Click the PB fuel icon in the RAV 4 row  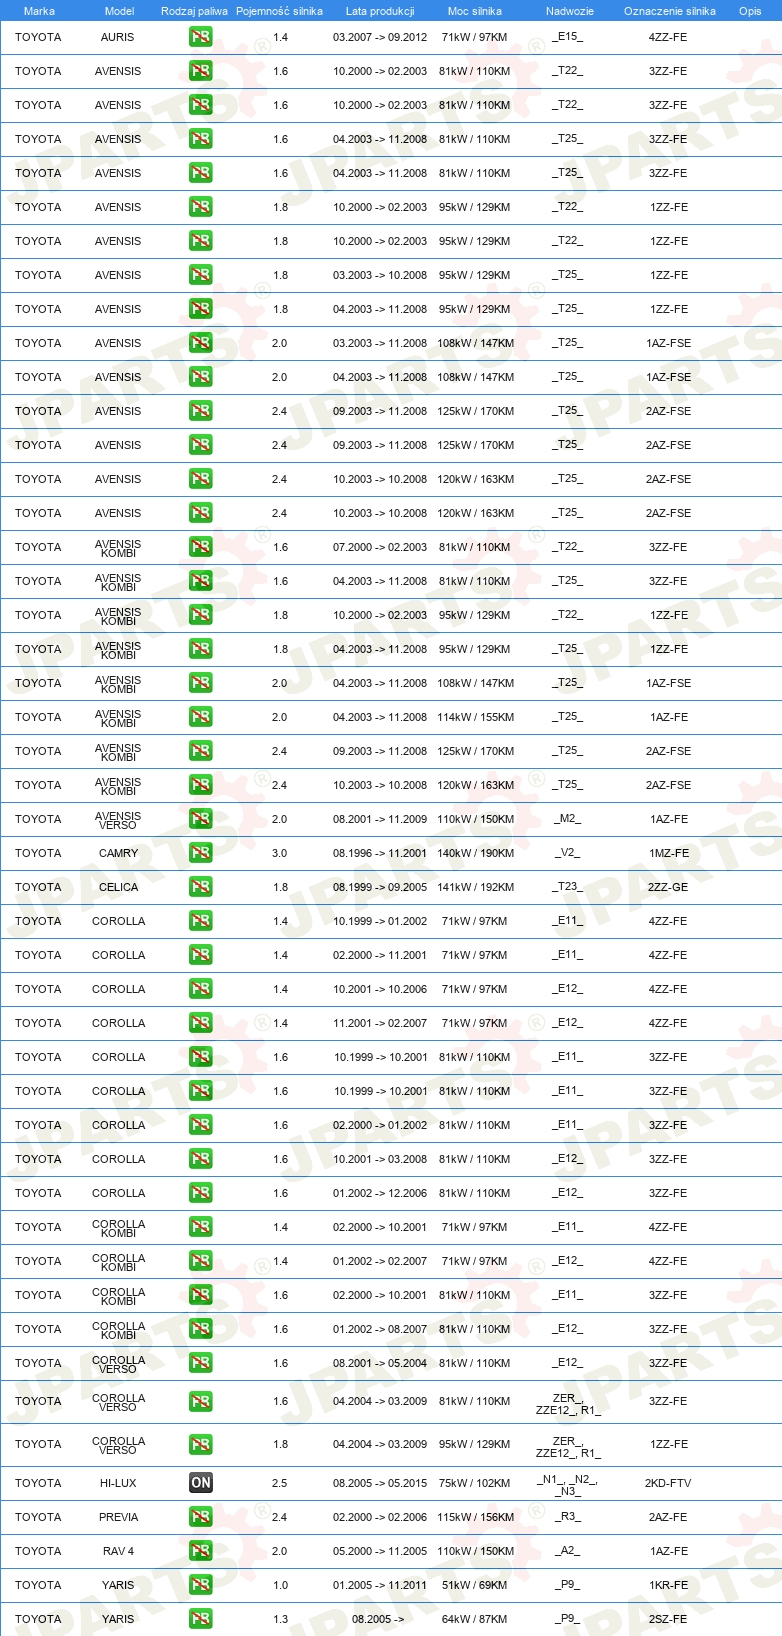201,1551
